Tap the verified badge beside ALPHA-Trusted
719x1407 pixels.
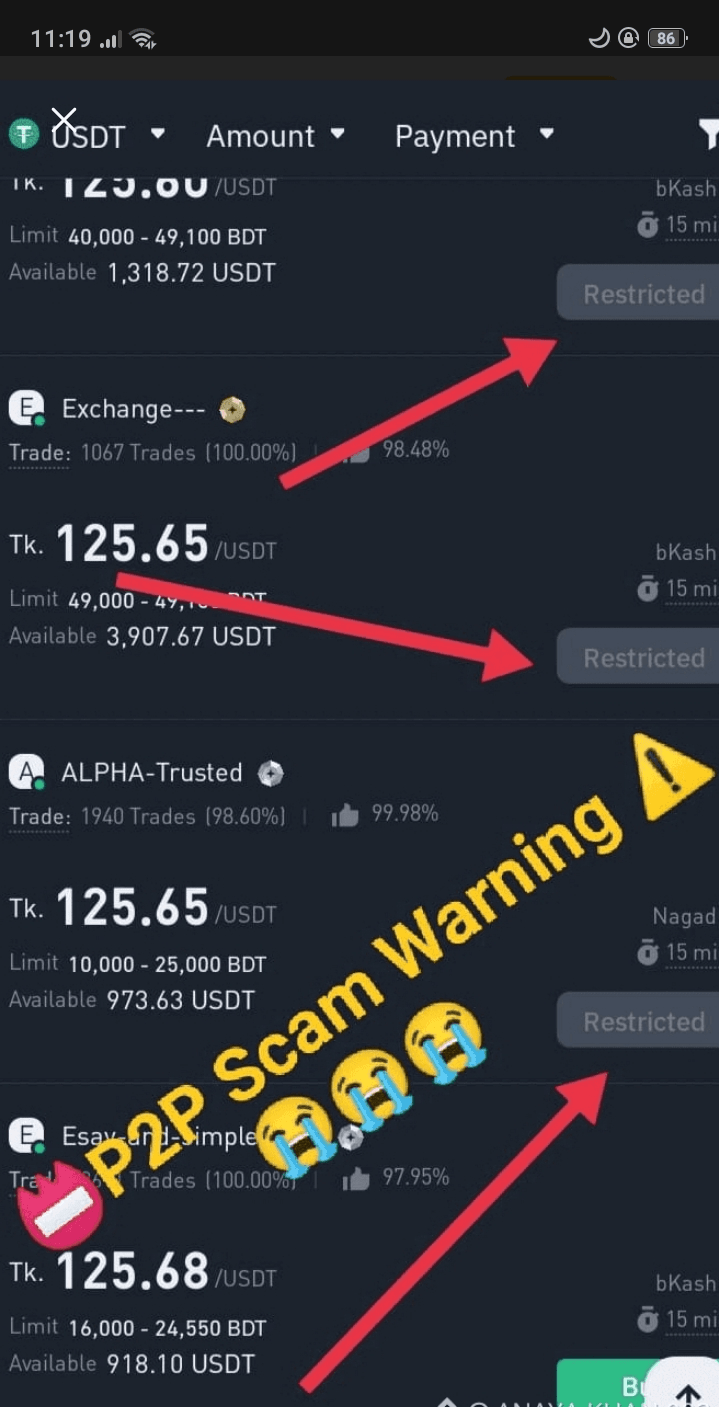coord(270,773)
